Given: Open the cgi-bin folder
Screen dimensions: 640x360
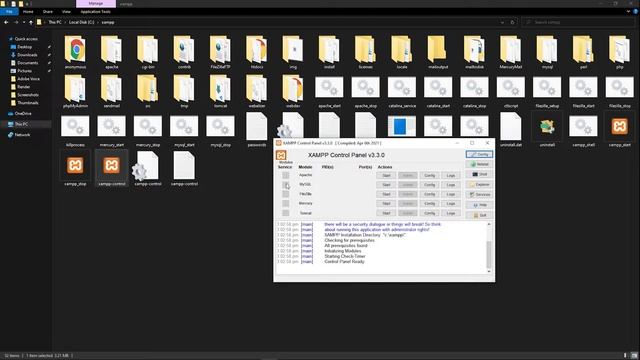Looking at the screenshot, I should [148, 52].
